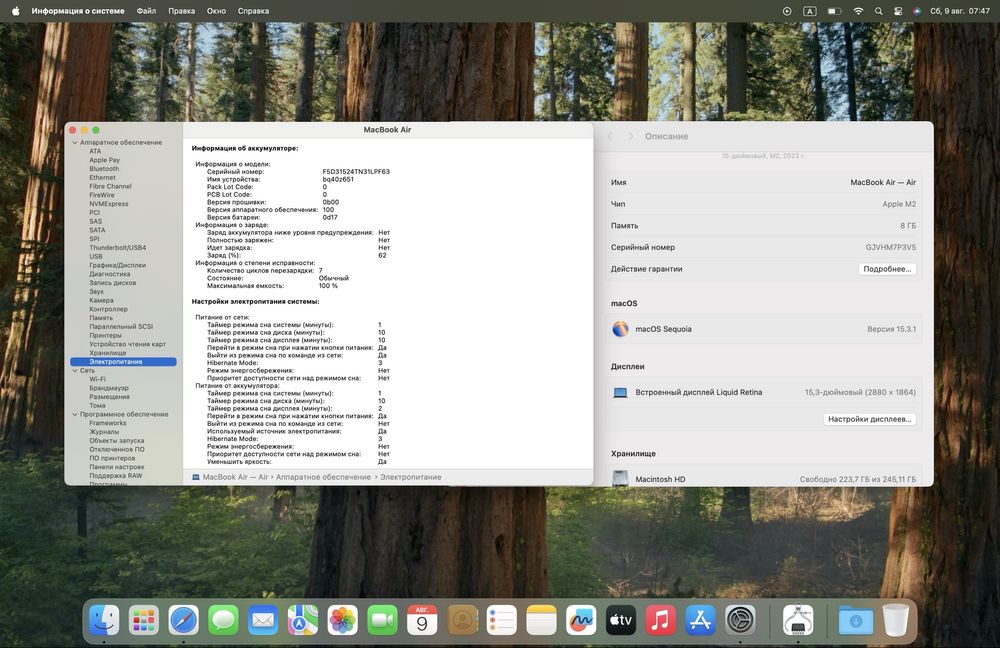Screen dimensions: 1000x648
Task: Open Trash in the Dock
Action: [895, 620]
